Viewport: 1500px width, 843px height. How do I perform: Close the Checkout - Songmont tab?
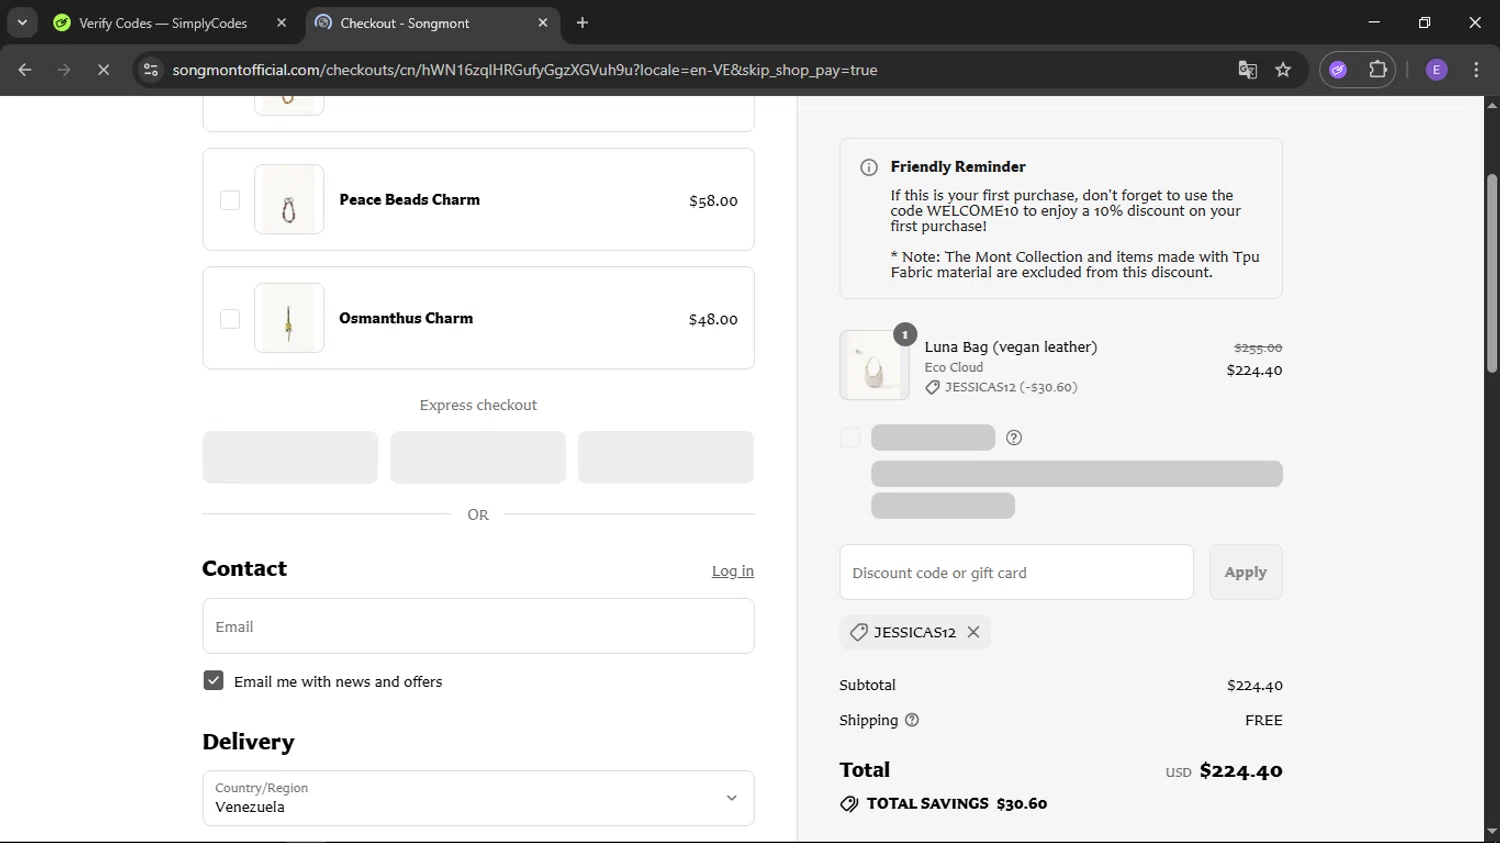click(543, 23)
